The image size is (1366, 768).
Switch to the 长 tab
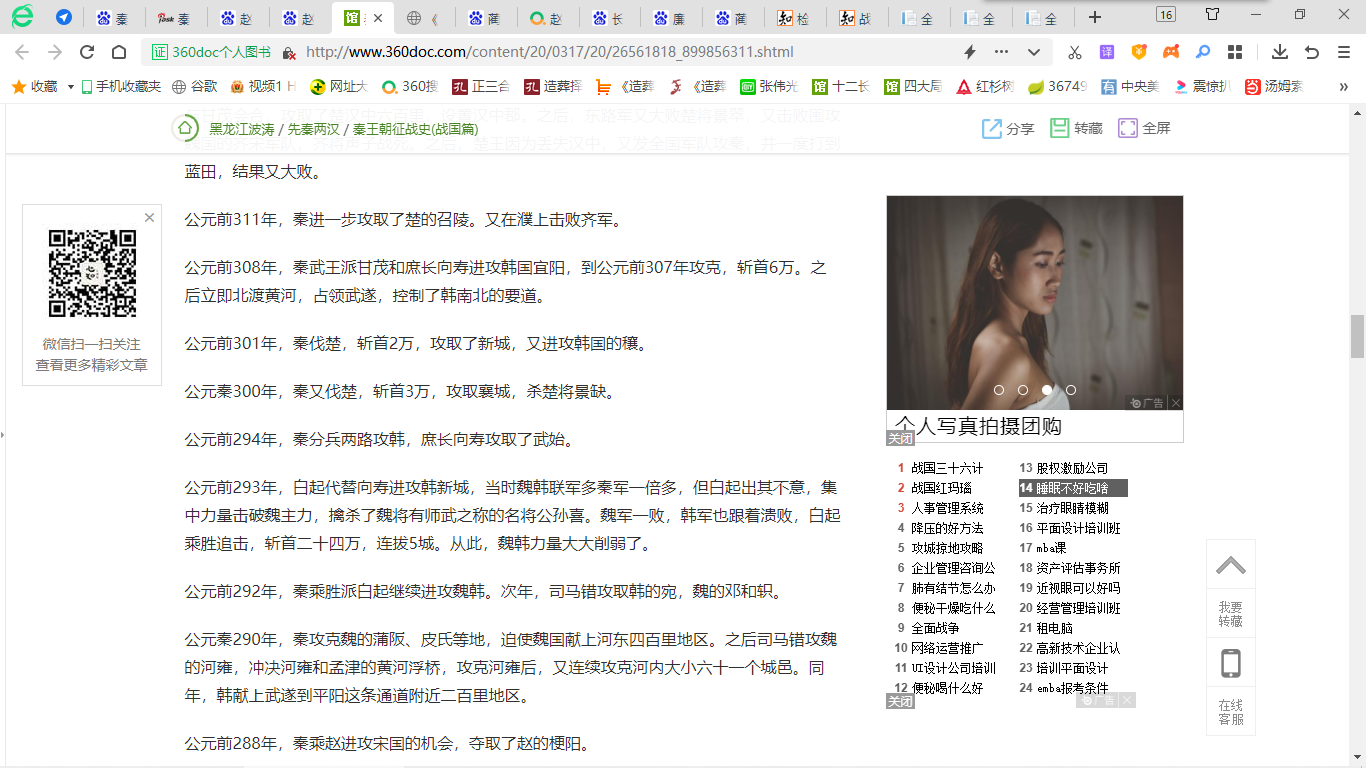608,18
